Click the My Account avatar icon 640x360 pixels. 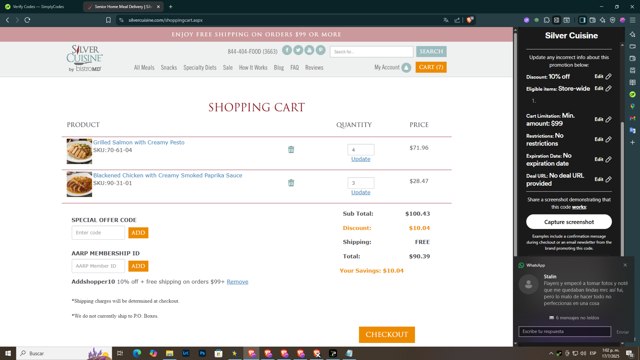click(x=406, y=67)
